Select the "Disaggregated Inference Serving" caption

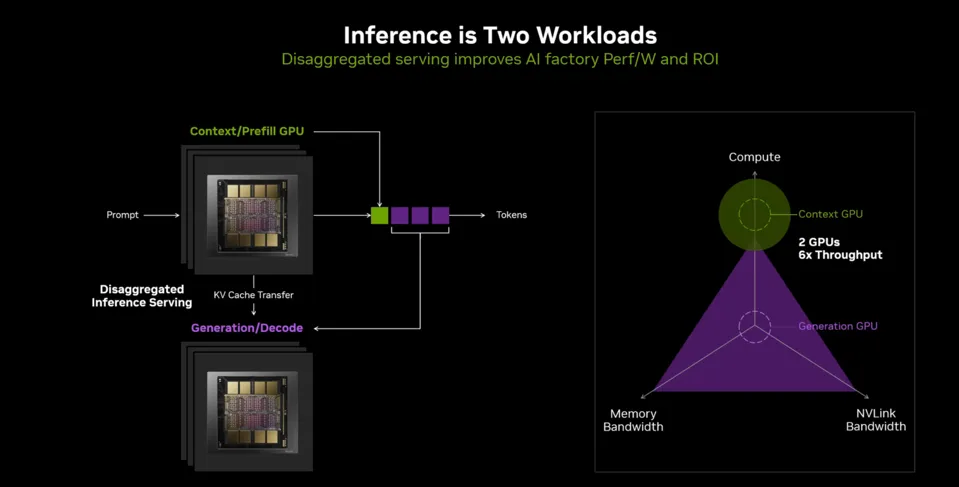click(x=141, y=296)
